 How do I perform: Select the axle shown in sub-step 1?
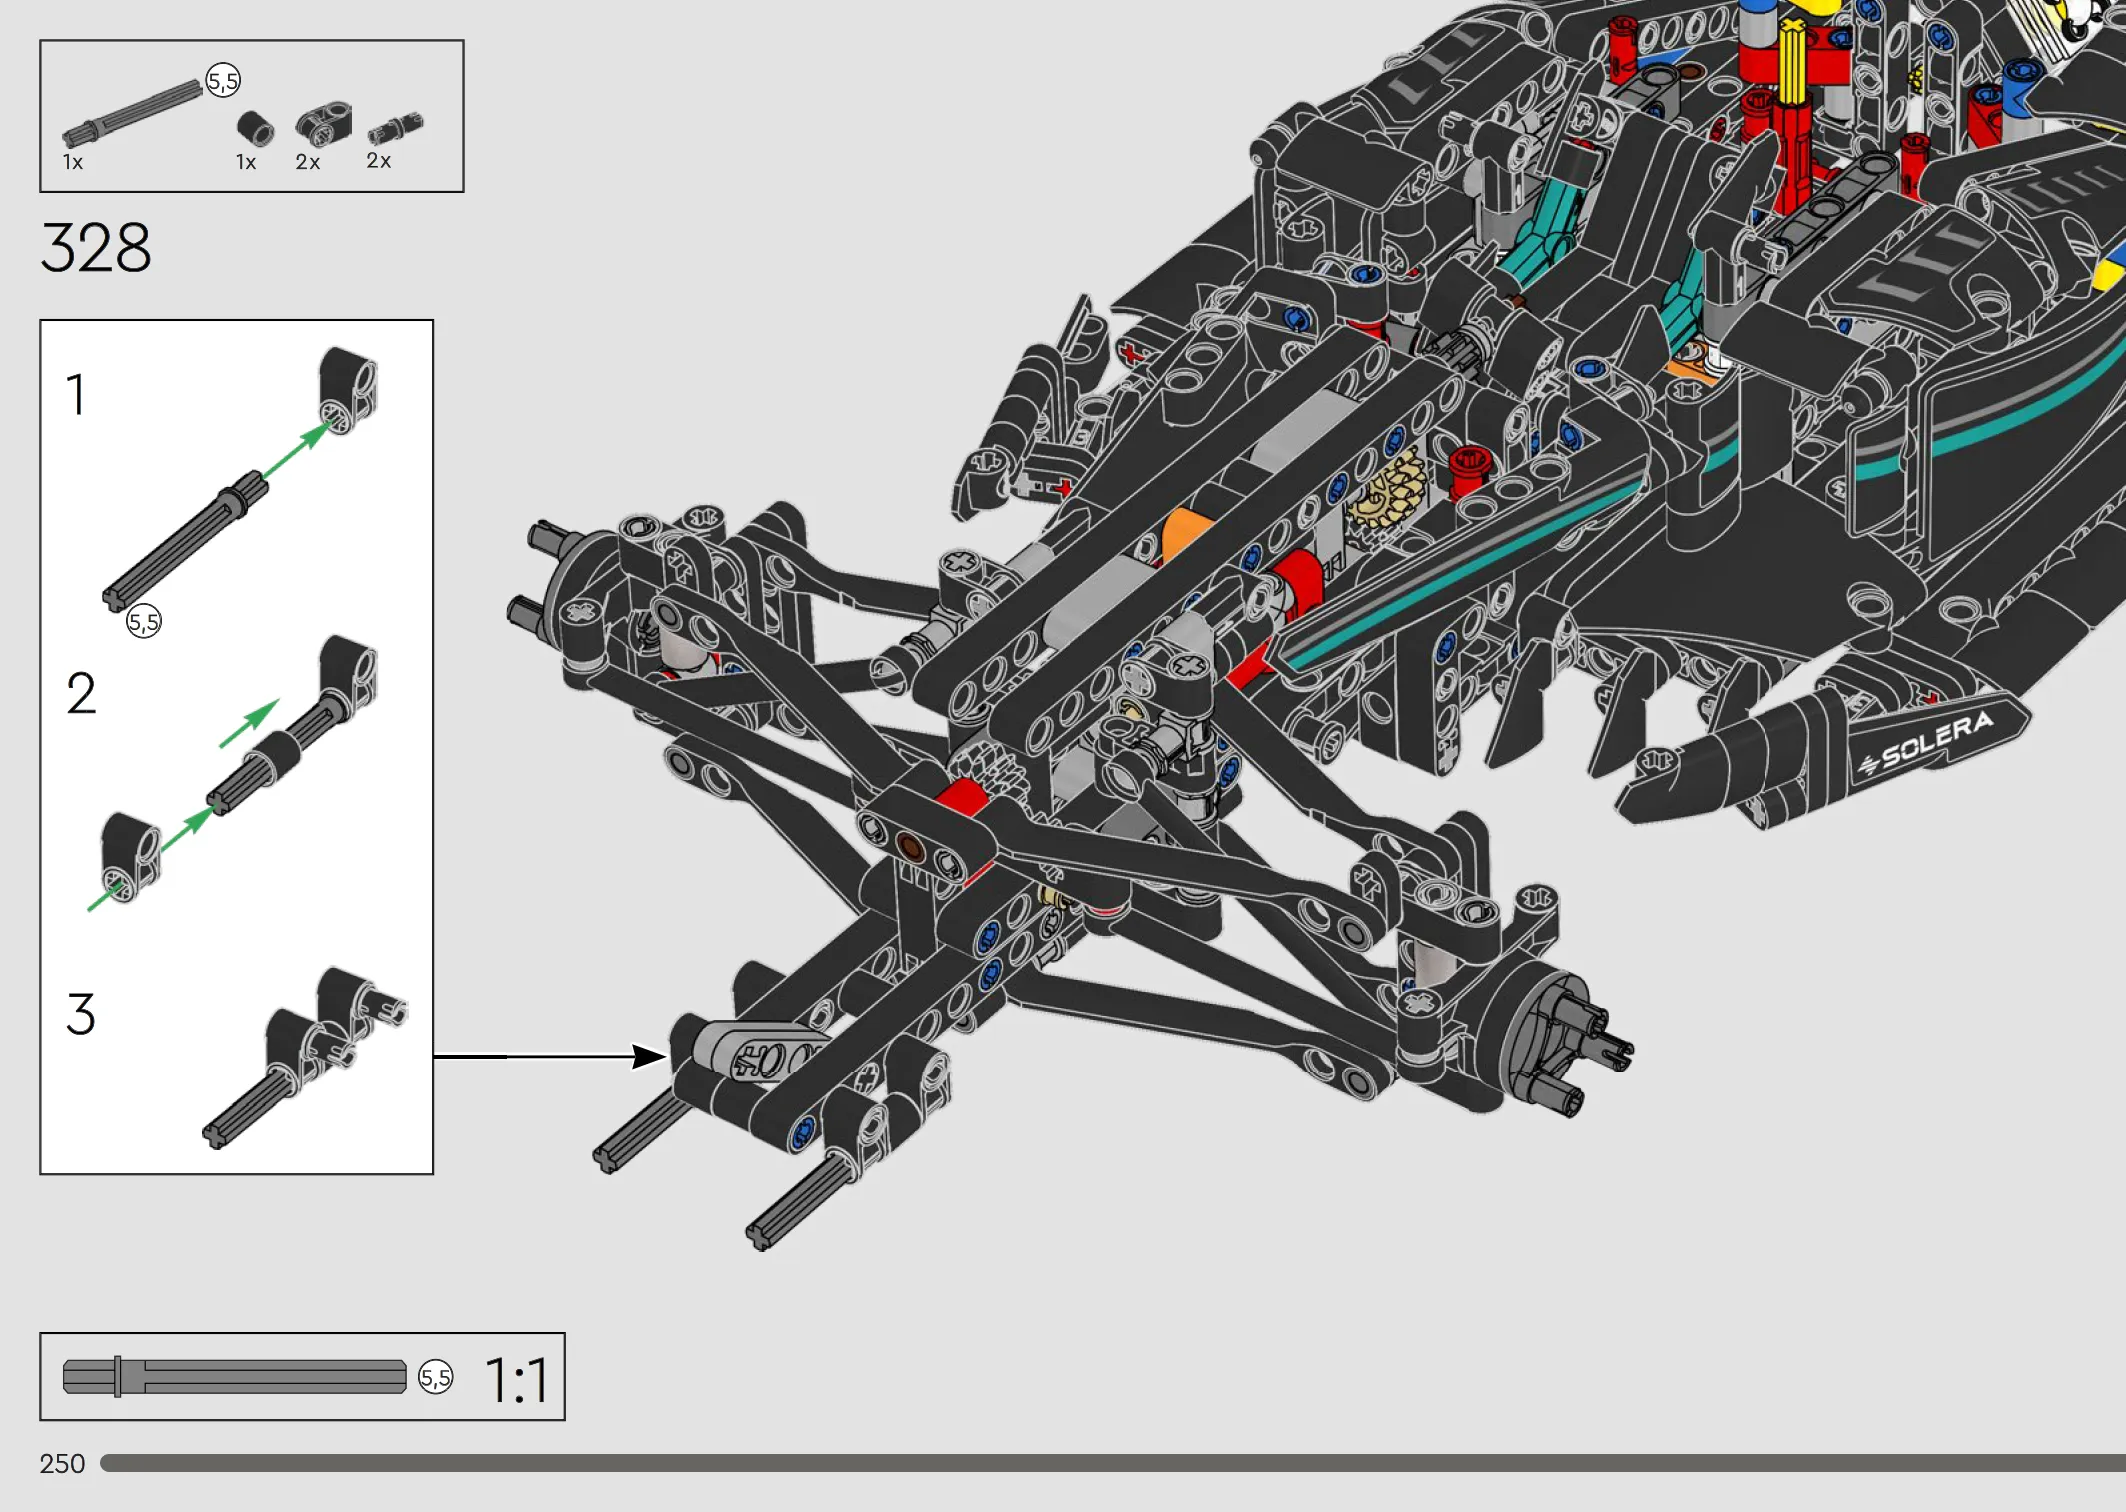coord(186,540)
